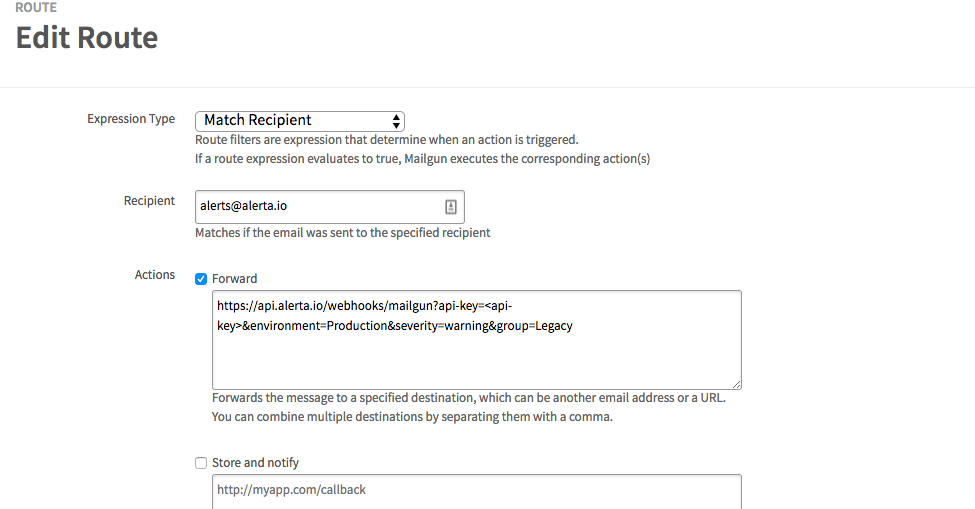
Task: Click the Forward checkbox label text
Action: (x=234, y=278)
